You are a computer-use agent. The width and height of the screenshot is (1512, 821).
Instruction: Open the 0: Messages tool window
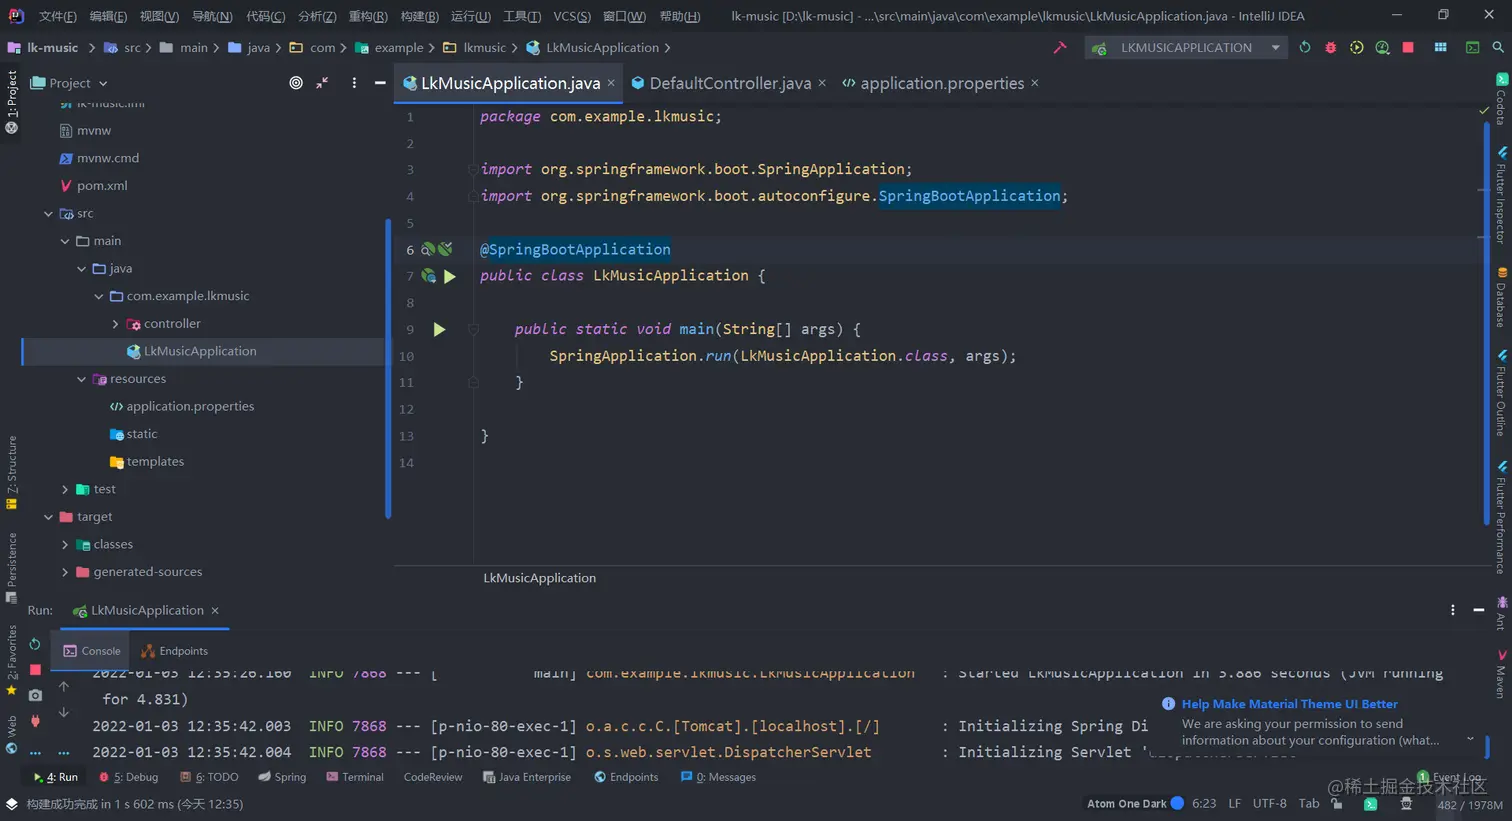point(718,777)
